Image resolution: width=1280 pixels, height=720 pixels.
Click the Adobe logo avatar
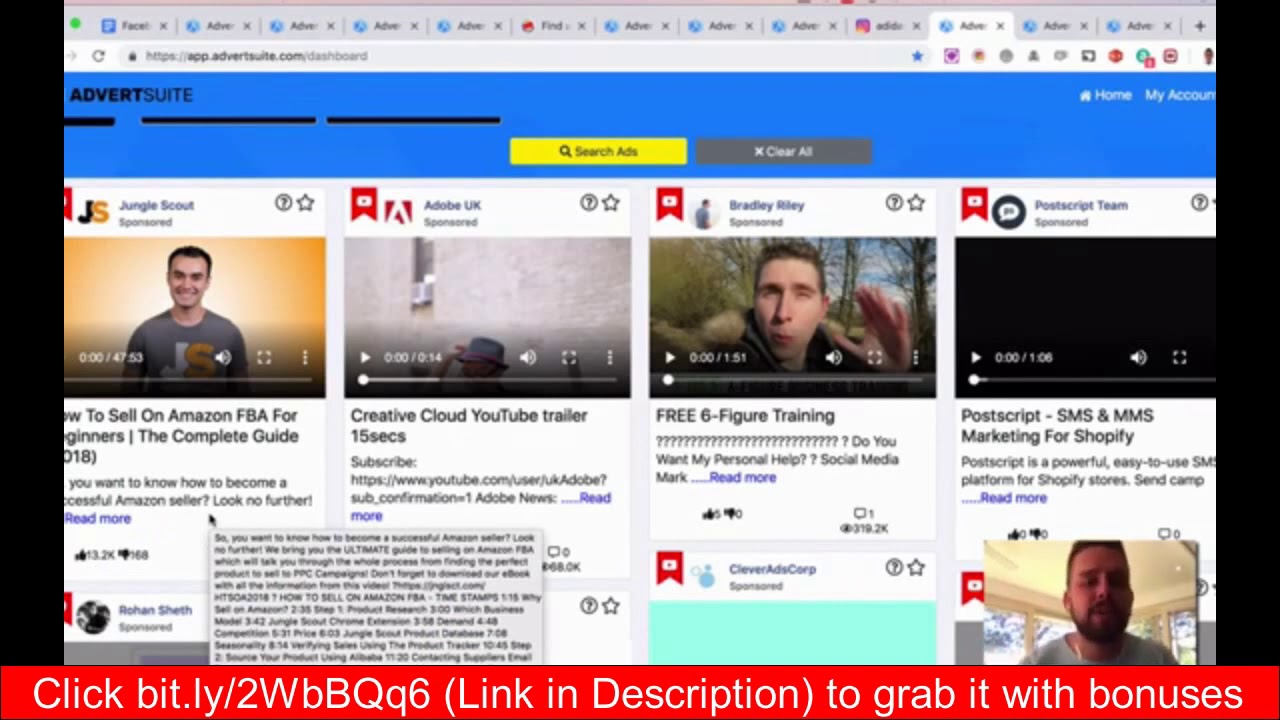[x=399, y=212]
